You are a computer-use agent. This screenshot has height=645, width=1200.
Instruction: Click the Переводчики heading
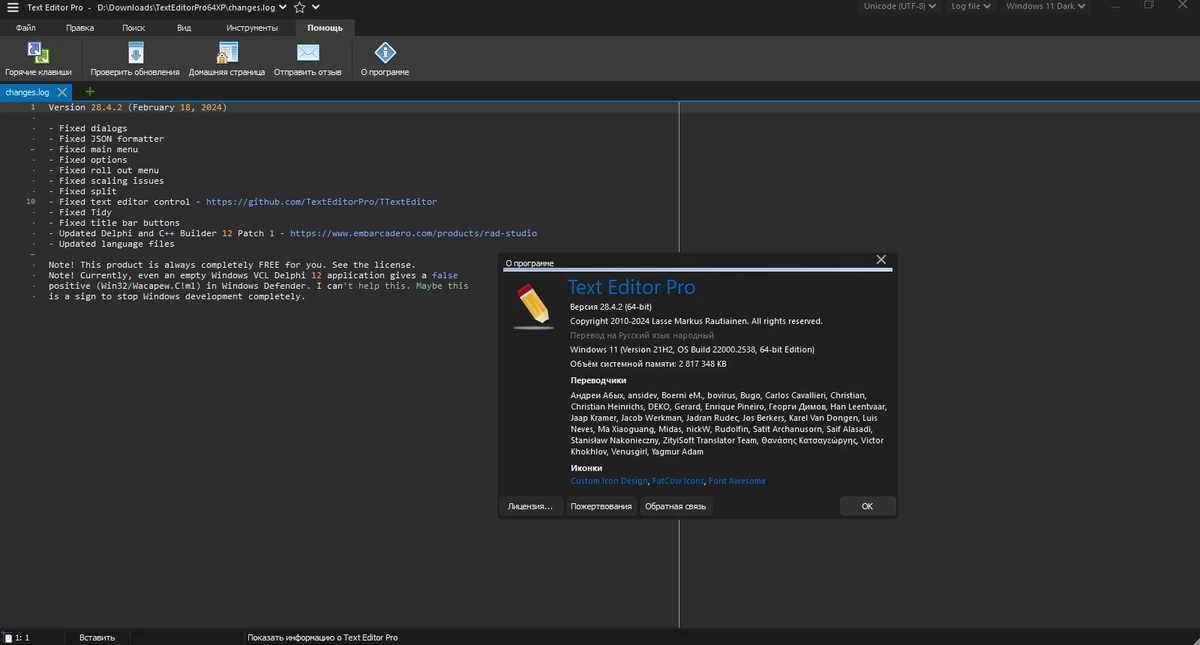tap(598, 381)
